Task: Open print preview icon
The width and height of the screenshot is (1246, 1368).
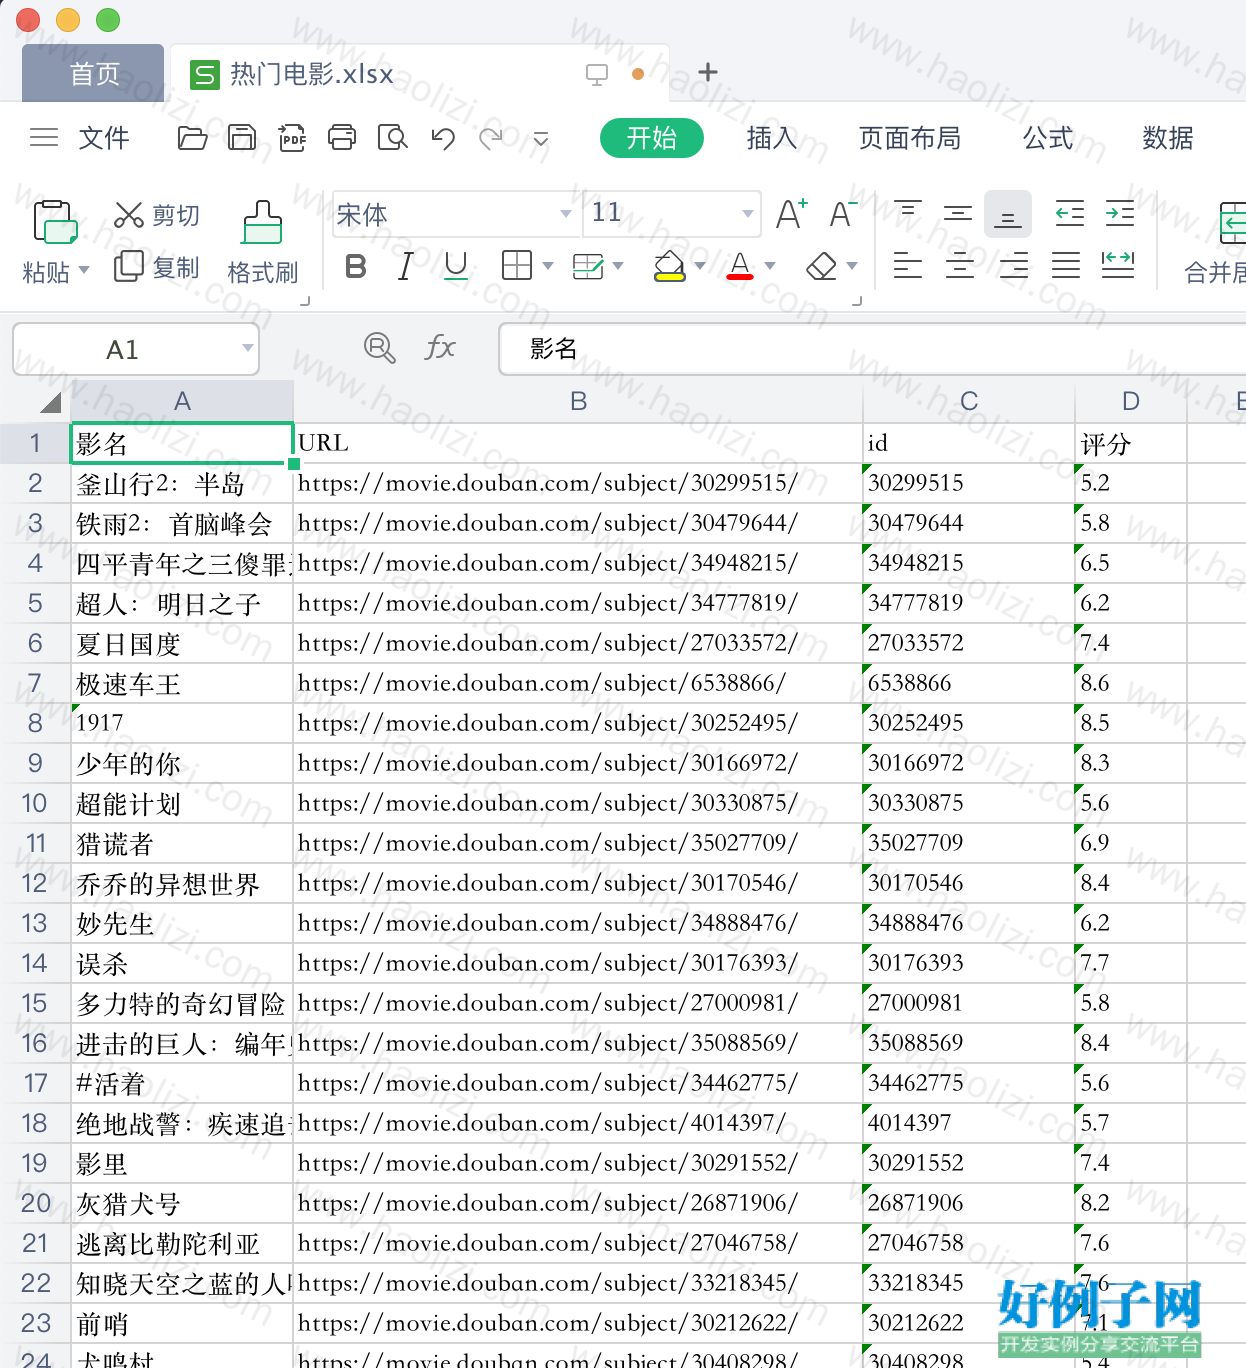Action: 392,138
